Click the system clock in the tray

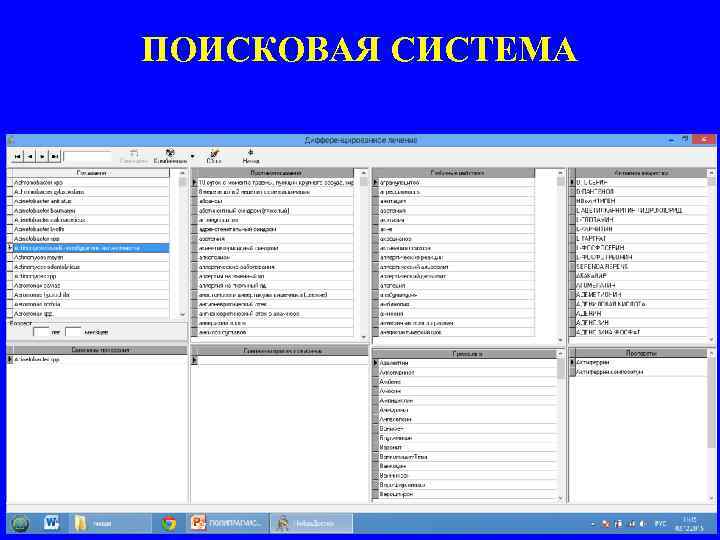tap(689, 523)
